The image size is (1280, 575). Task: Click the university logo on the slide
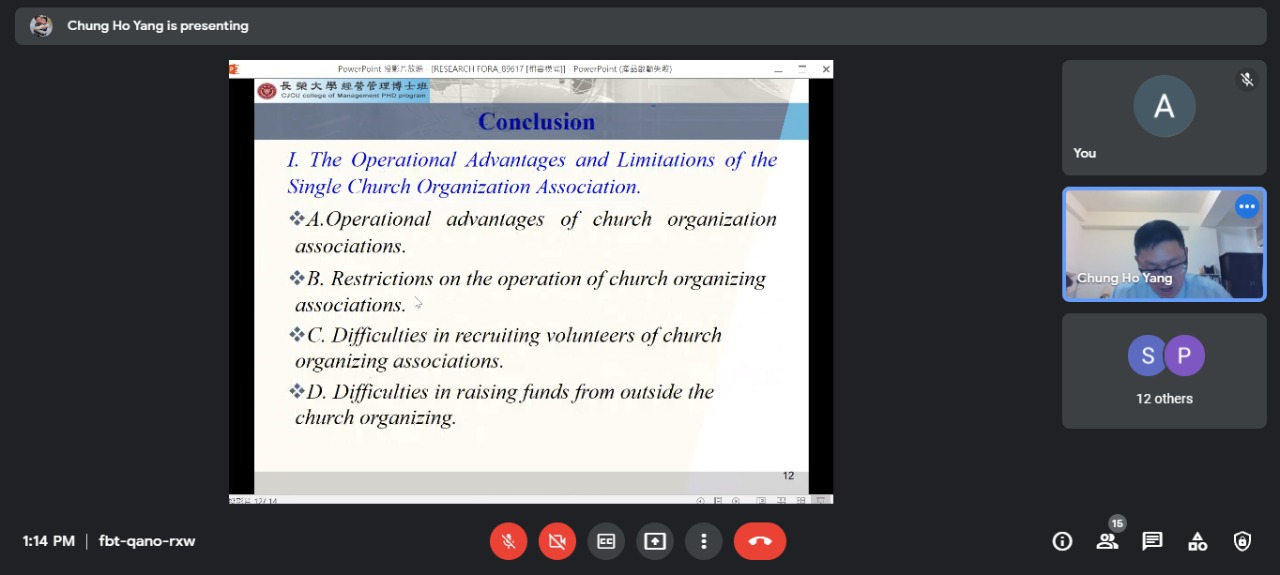266,91
